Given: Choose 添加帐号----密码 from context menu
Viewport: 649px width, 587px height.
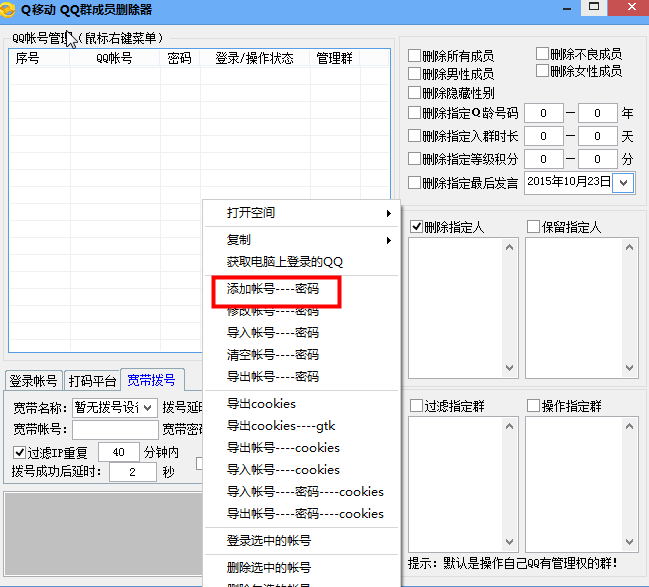Looking at the screenshot, I should [x=301, y=289].
